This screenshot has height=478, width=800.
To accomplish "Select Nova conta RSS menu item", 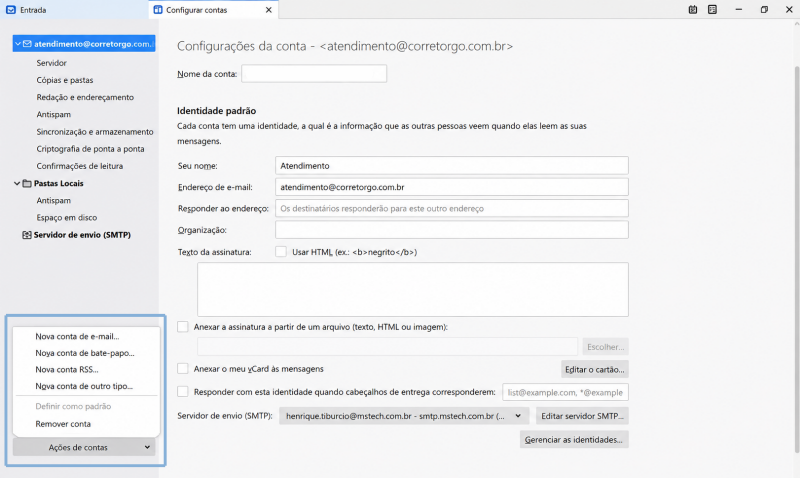I will [67, 369].
